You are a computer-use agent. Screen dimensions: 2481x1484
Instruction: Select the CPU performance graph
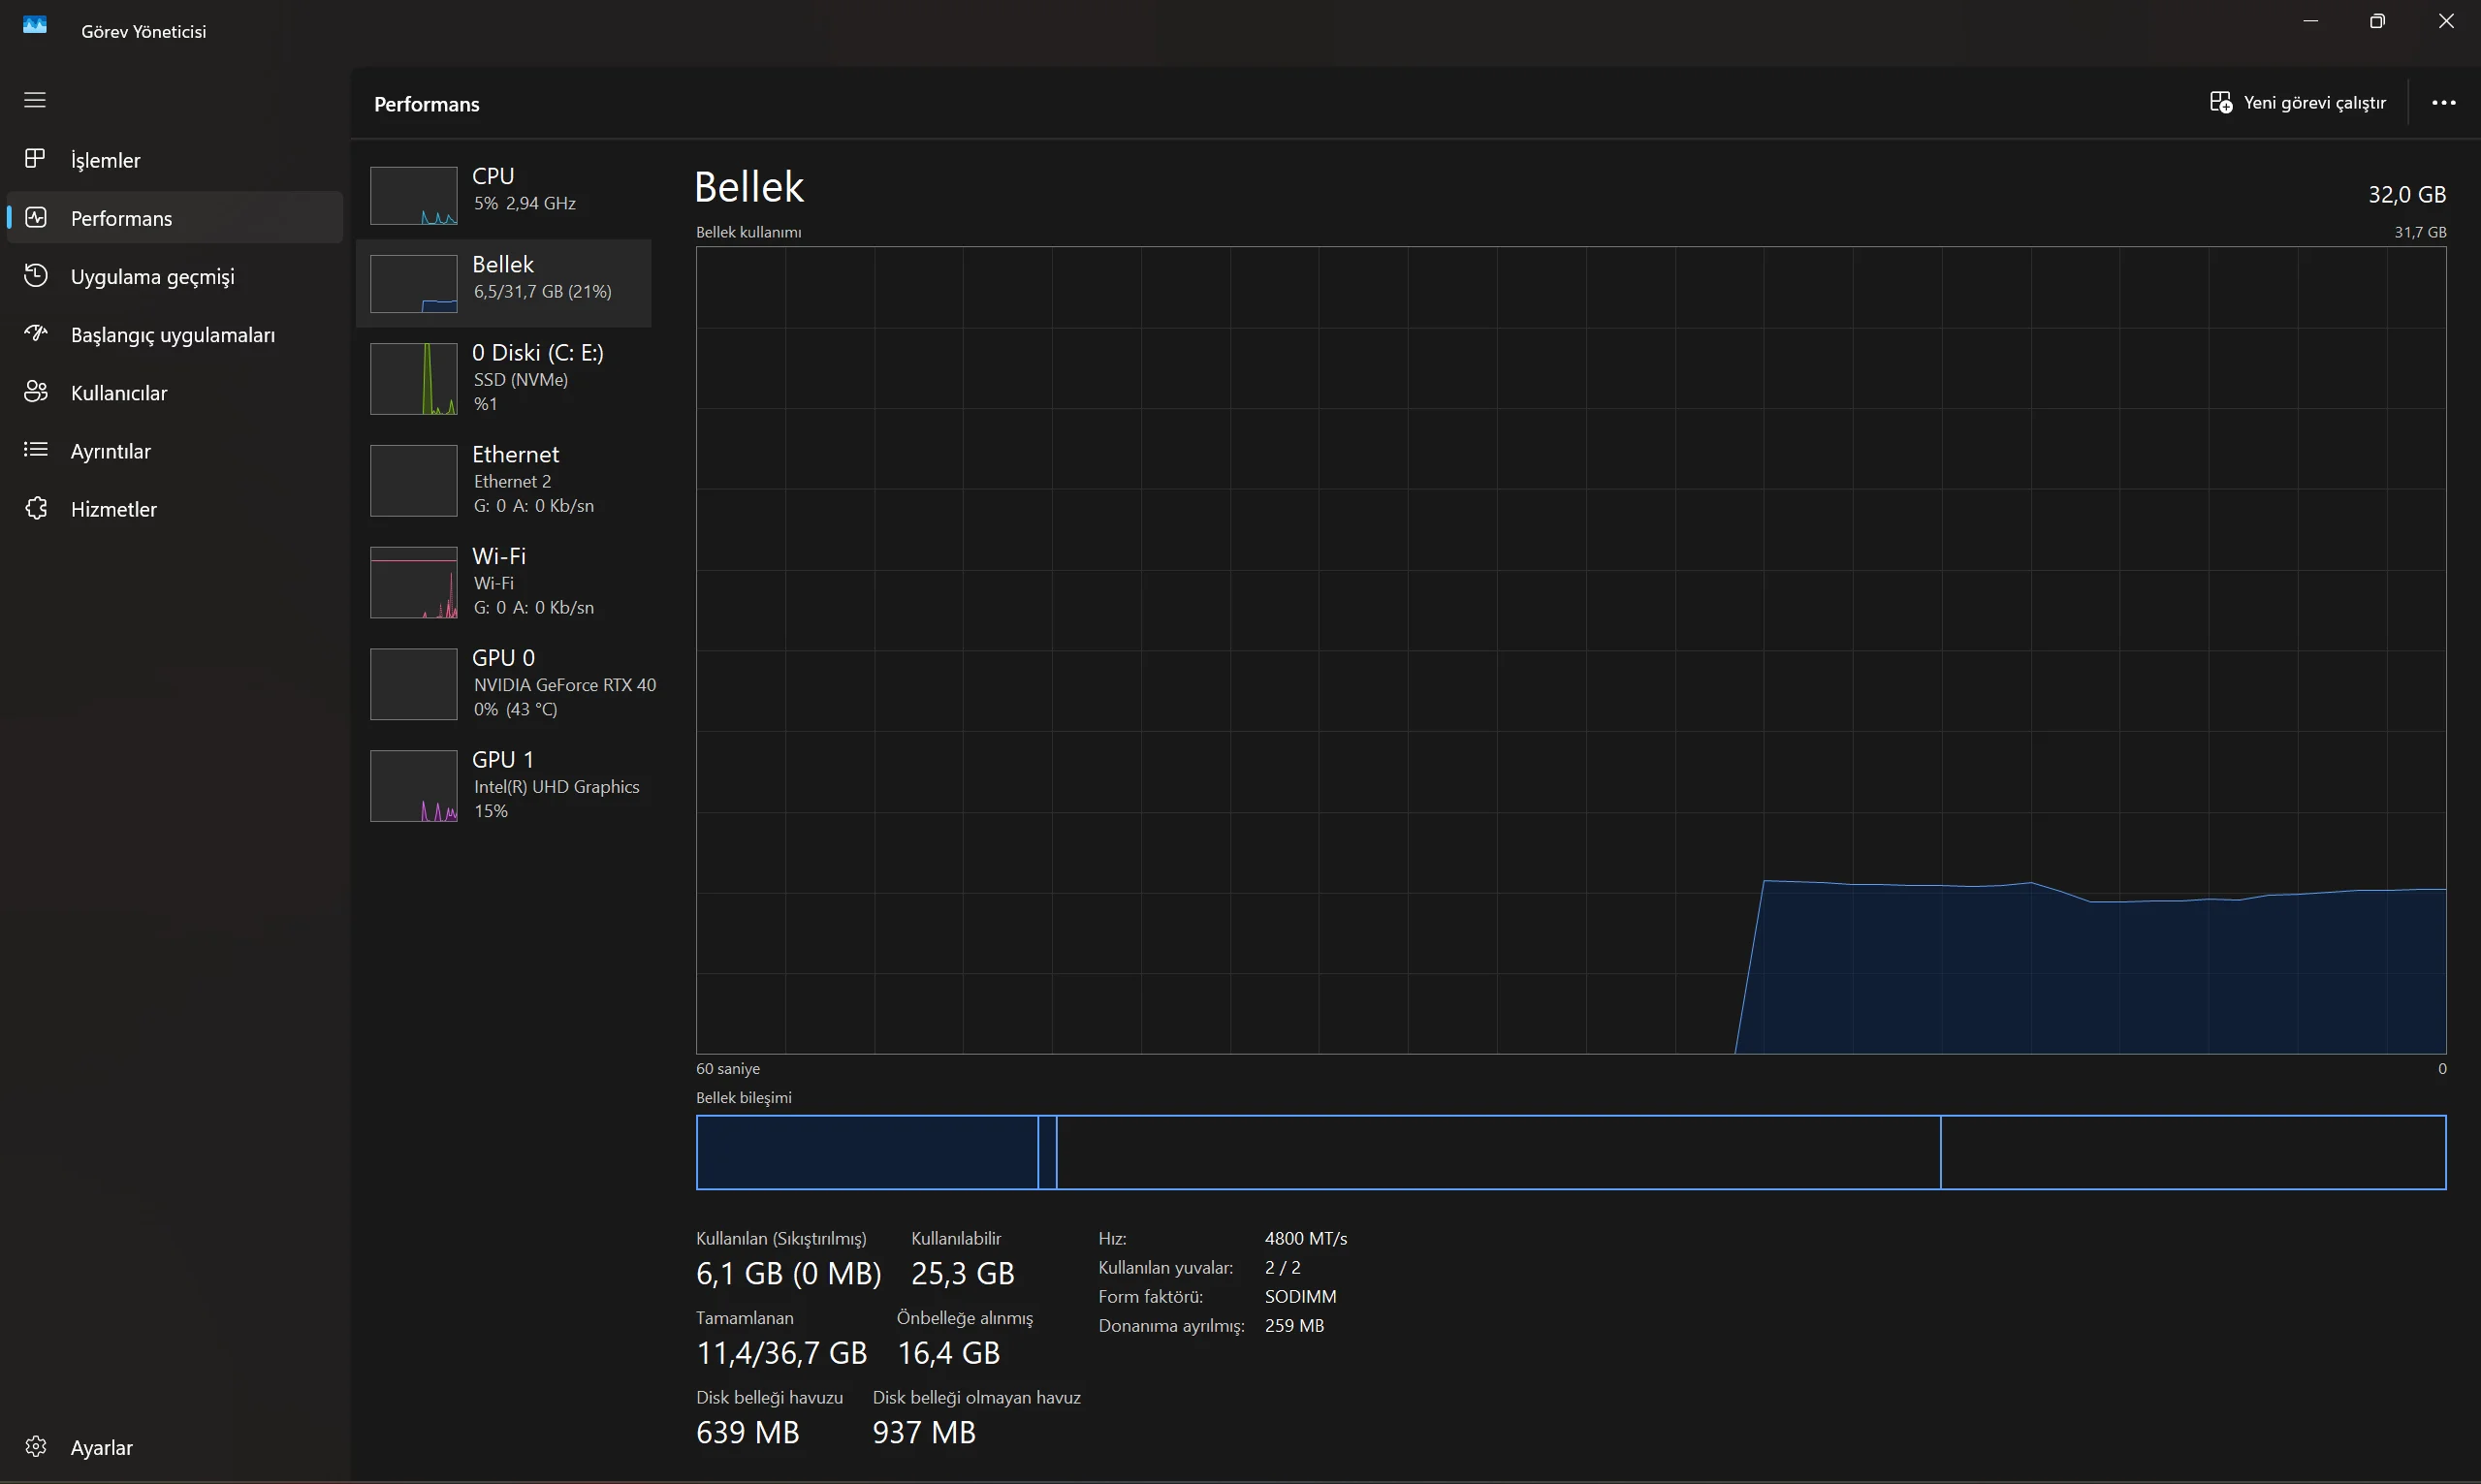click(x=413, y=195)
